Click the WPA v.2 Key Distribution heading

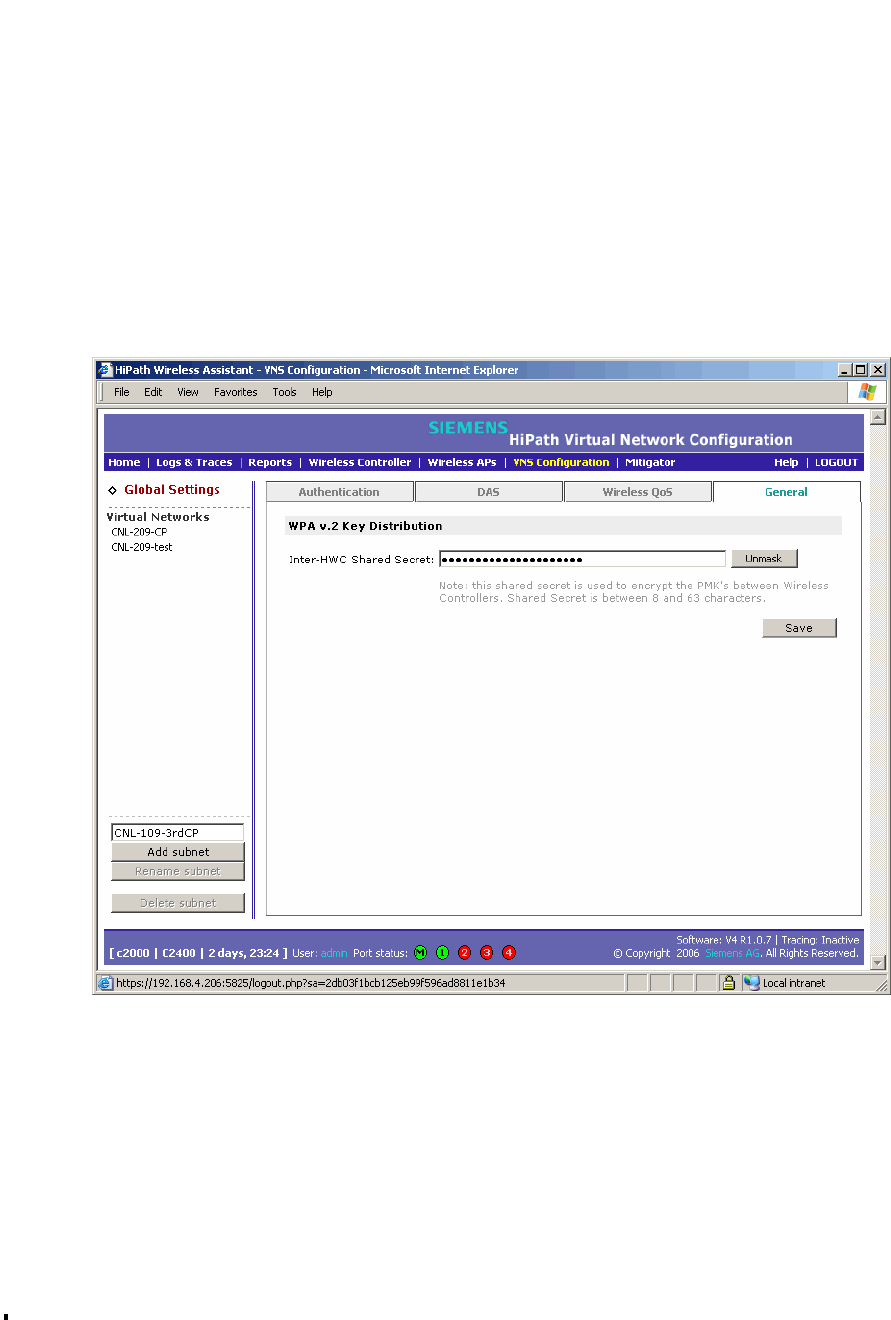click(365, 525)
